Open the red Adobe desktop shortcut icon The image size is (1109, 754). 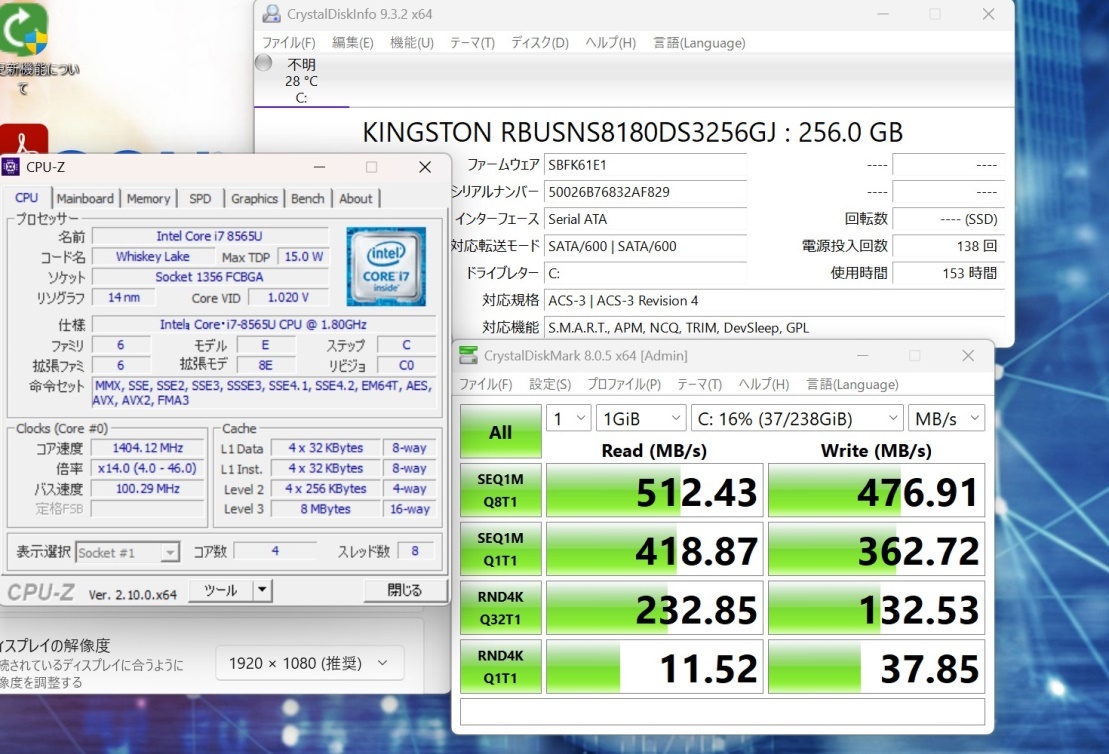[23, 139]
